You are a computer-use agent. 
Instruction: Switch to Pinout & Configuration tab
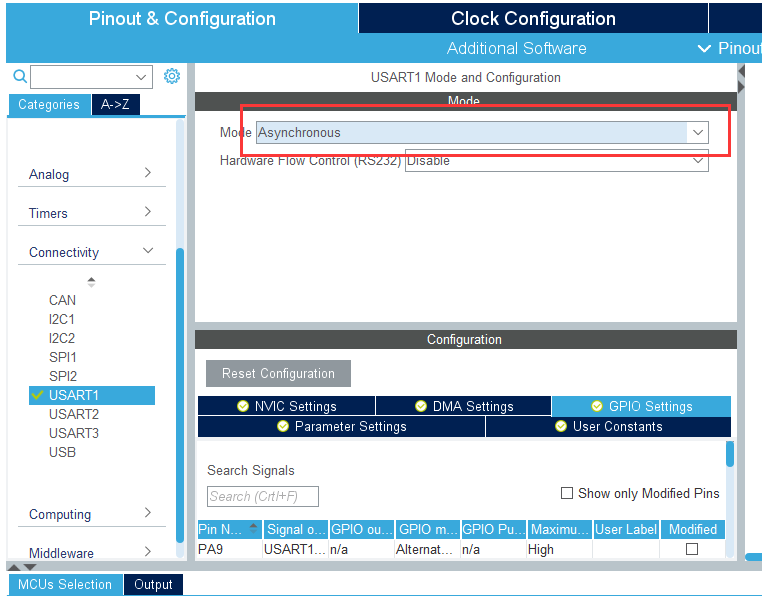(182, 18)
